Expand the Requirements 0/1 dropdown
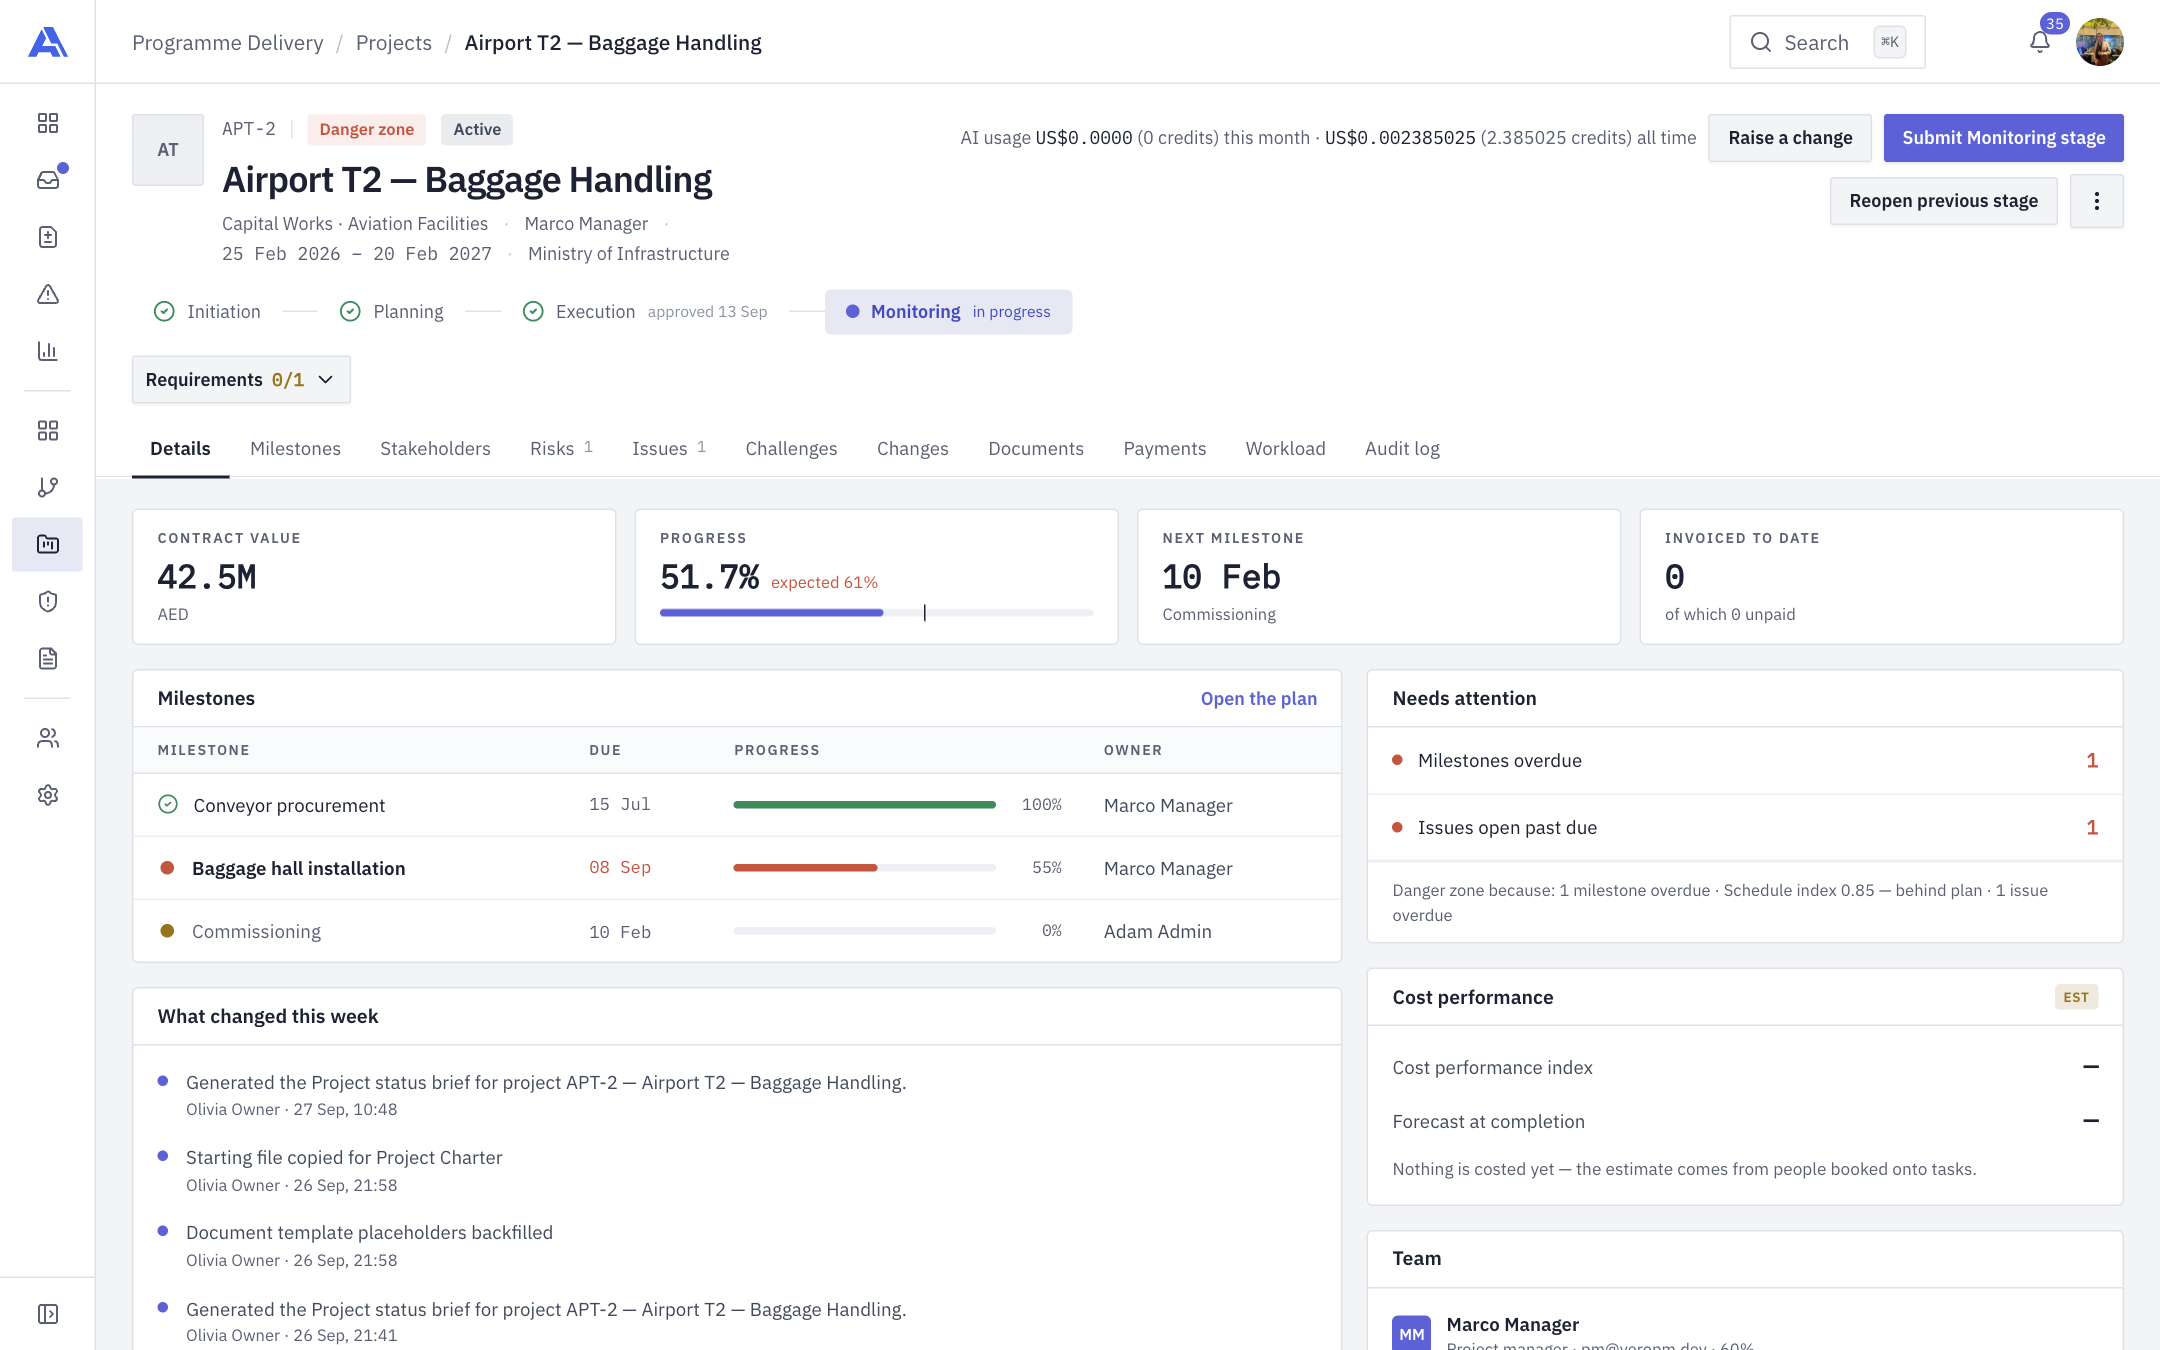The height and width of the screenshot is (1350, 2160). pyautogui.click(x=241, y=380)
